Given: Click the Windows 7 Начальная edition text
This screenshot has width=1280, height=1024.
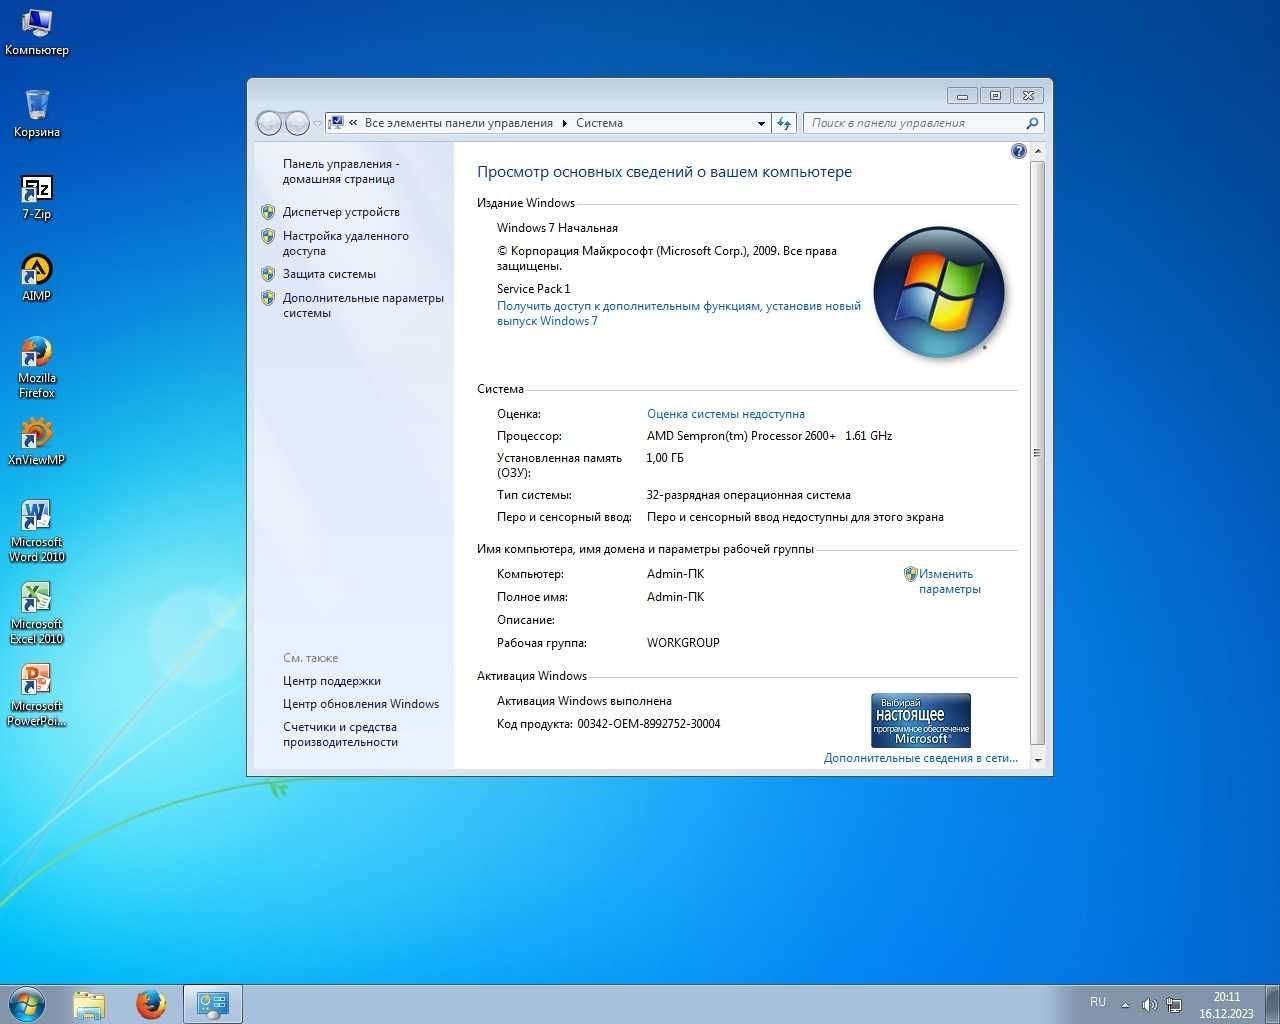Looking at the screenshot, I should pos(557,228).
